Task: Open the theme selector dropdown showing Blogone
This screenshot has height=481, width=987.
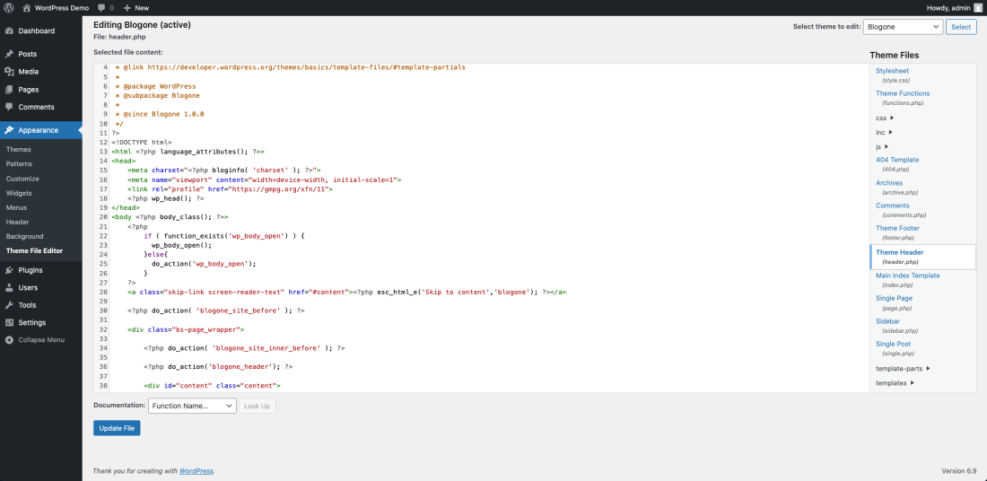Action: tap(903, 27)
